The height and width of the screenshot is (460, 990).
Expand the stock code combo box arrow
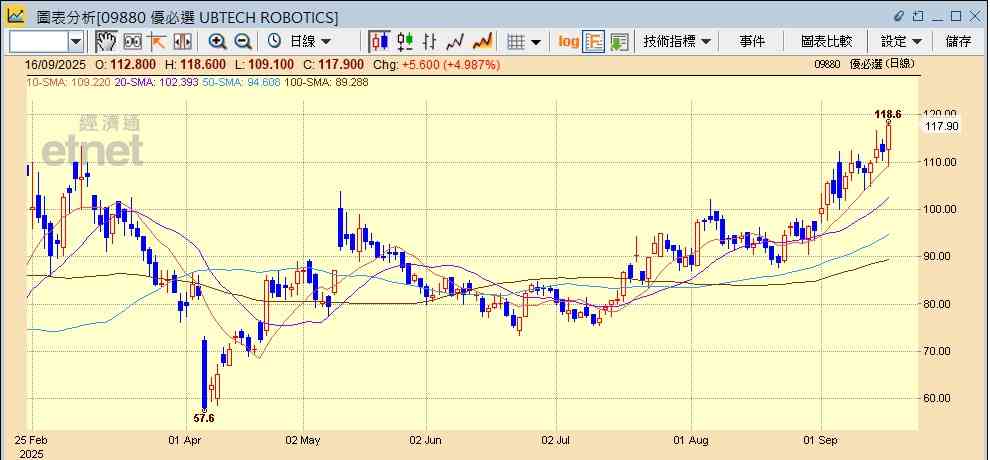tap(76, 42)
